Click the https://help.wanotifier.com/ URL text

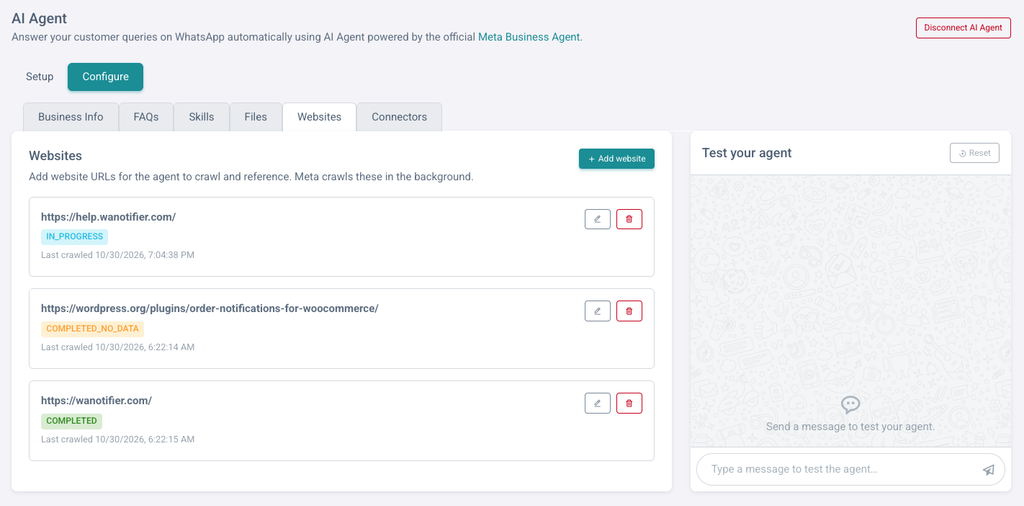pos(108,217)
